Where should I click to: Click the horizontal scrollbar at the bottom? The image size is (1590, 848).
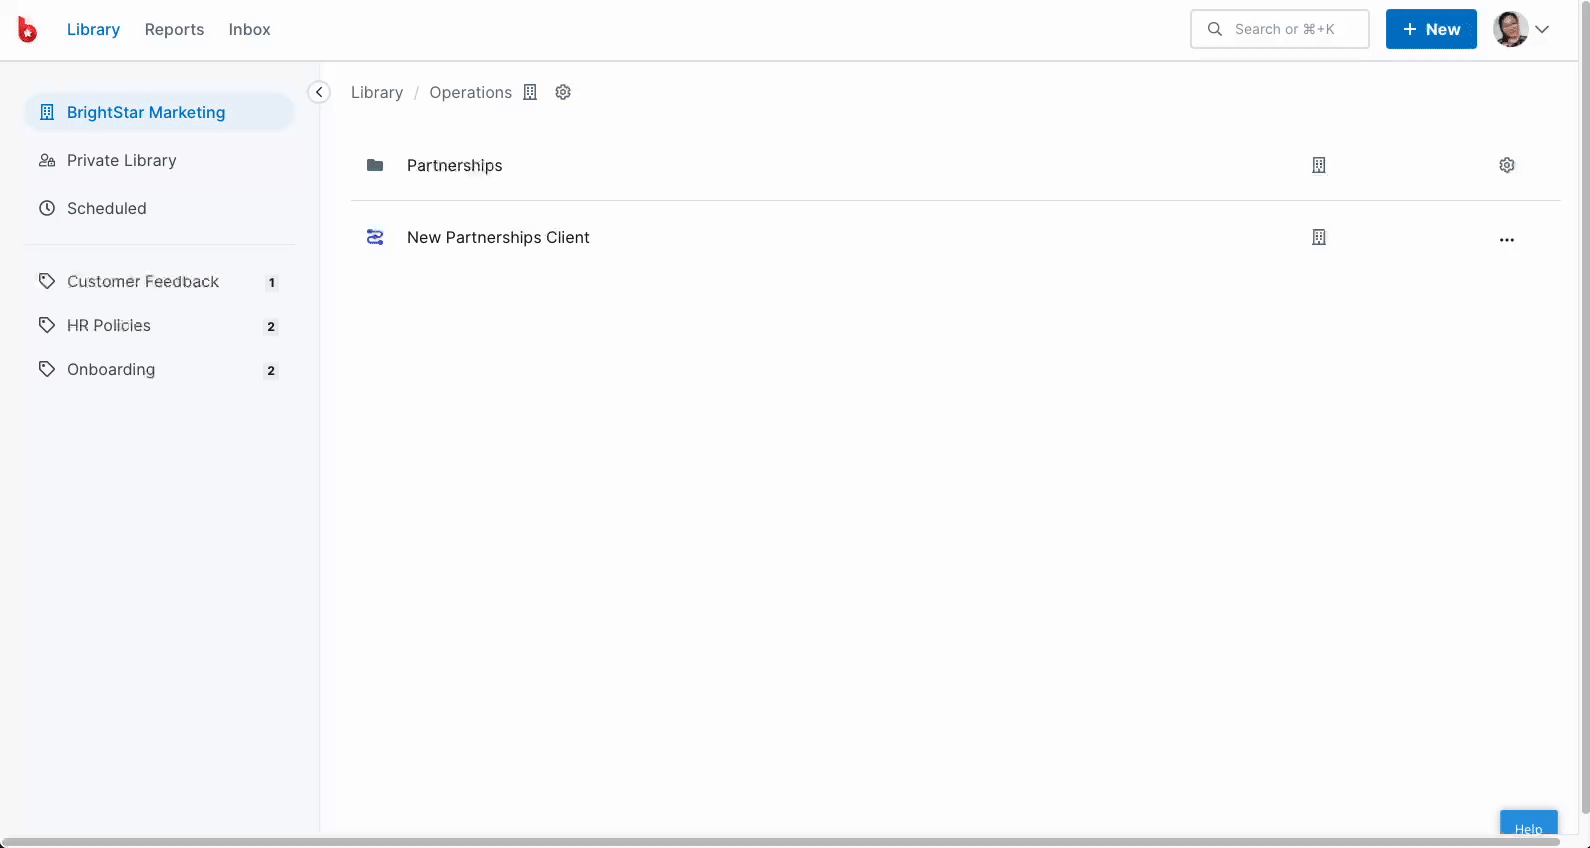(x=780, y=843)
